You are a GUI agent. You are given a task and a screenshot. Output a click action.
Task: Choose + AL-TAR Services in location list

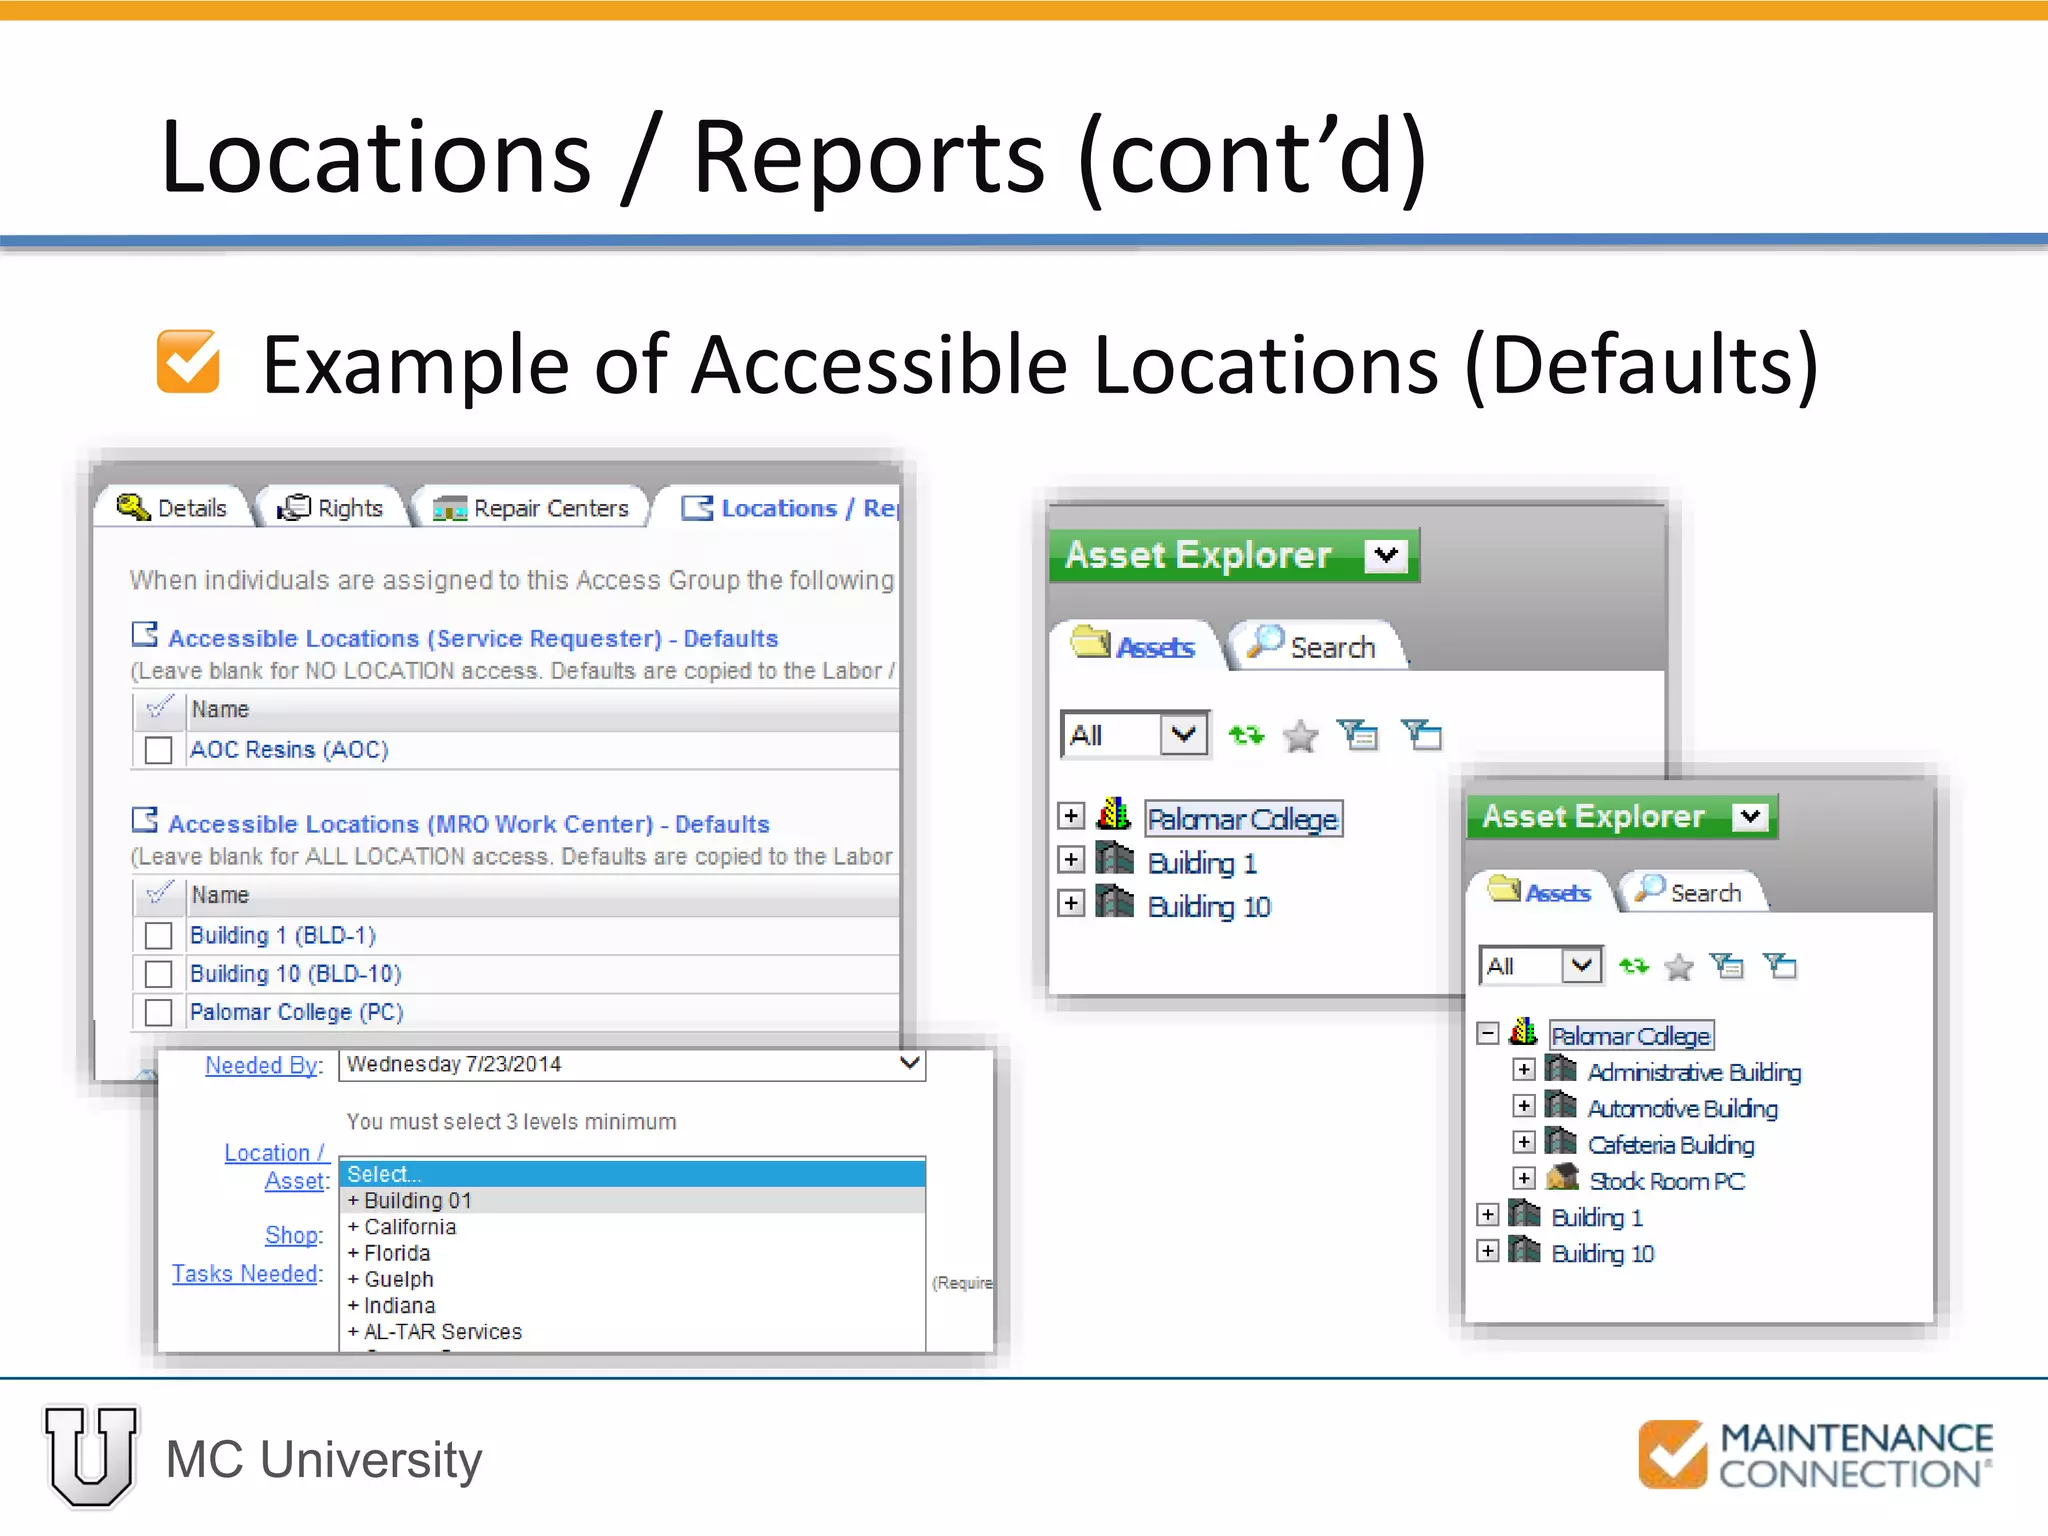(x=633, y=1332)
